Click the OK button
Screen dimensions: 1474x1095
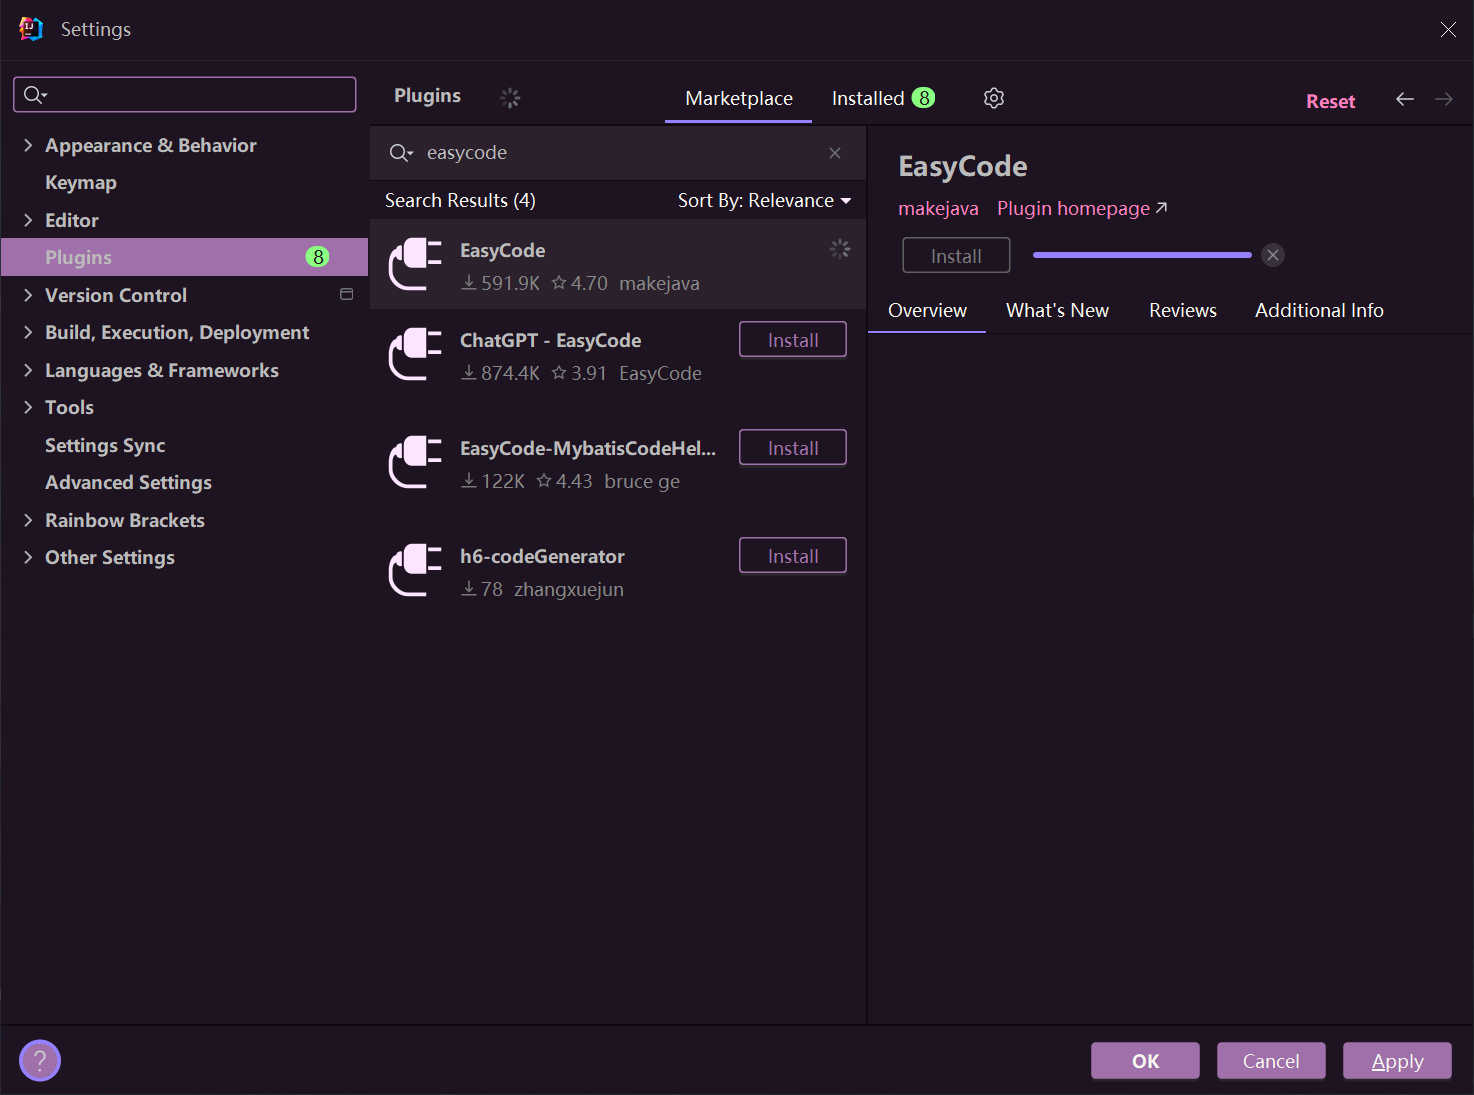1145,1061
